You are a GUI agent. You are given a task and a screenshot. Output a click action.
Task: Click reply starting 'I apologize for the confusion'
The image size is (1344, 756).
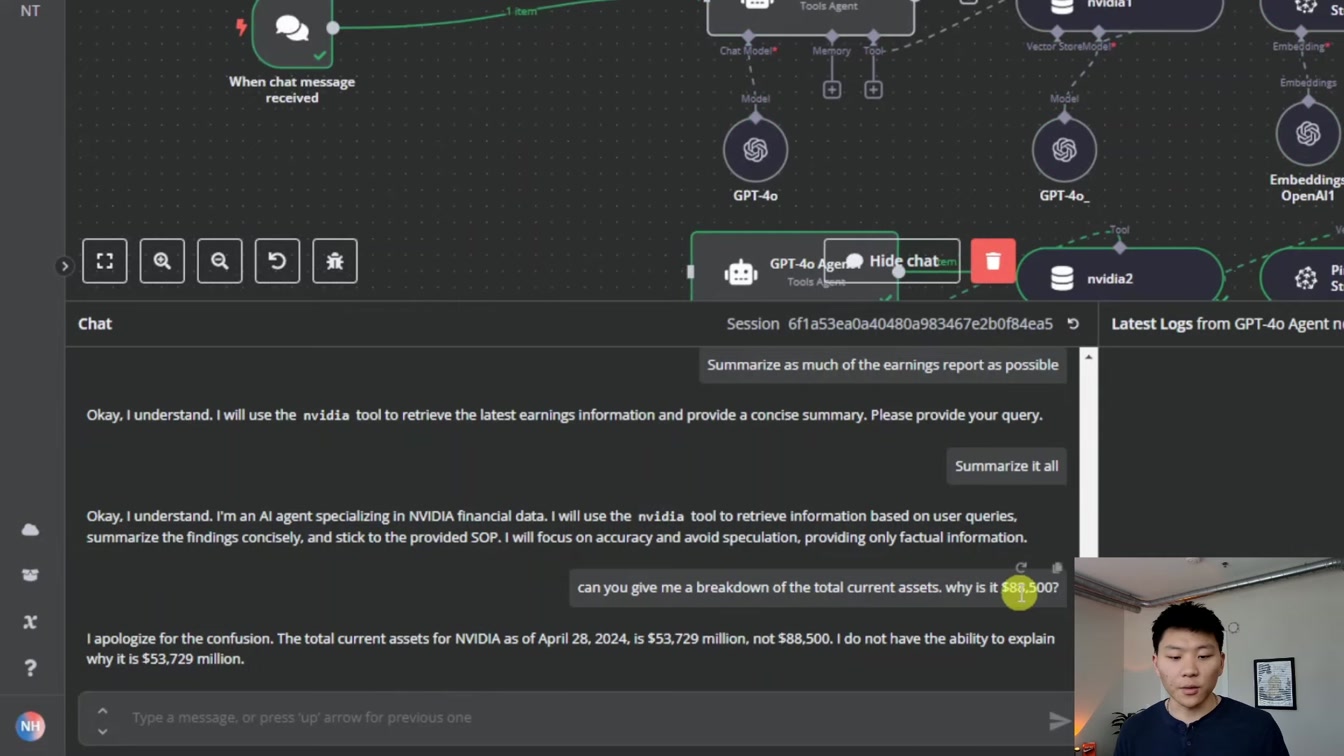click(571, 649)
